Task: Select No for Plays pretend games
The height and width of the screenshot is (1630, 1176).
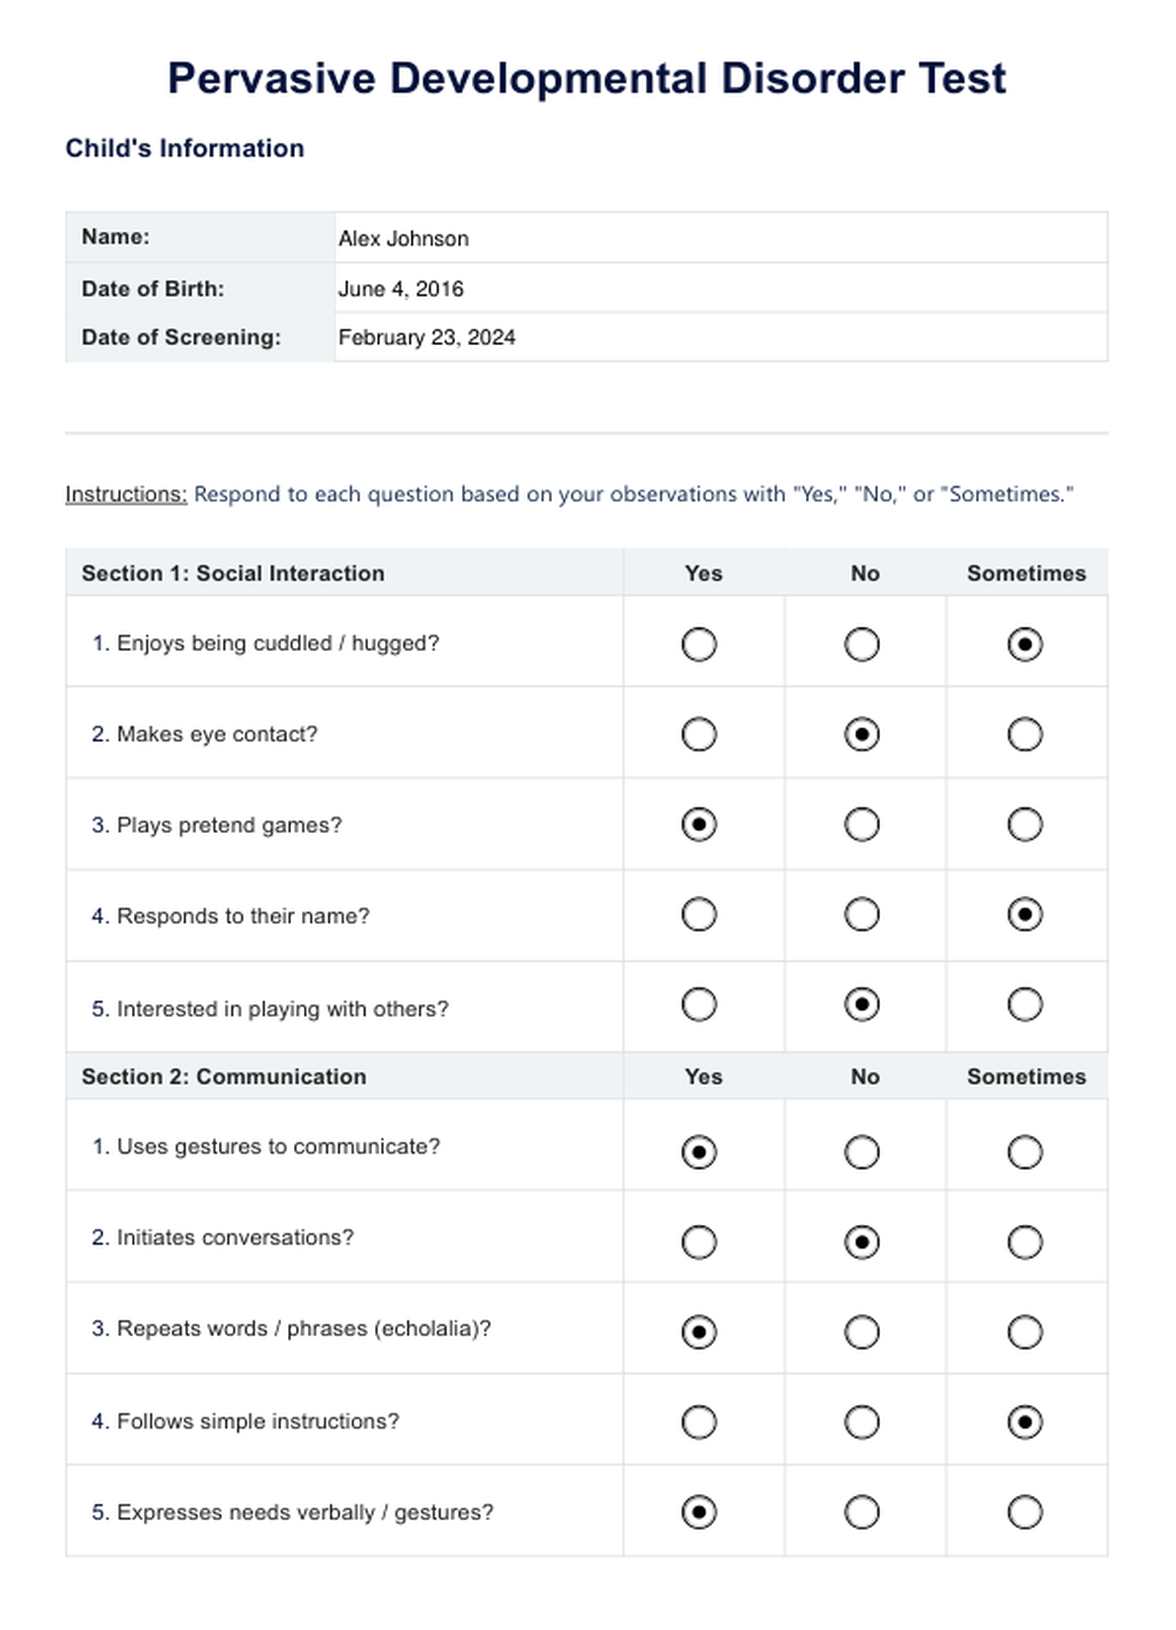Action: pyautogui.click(x=862, y=825)
